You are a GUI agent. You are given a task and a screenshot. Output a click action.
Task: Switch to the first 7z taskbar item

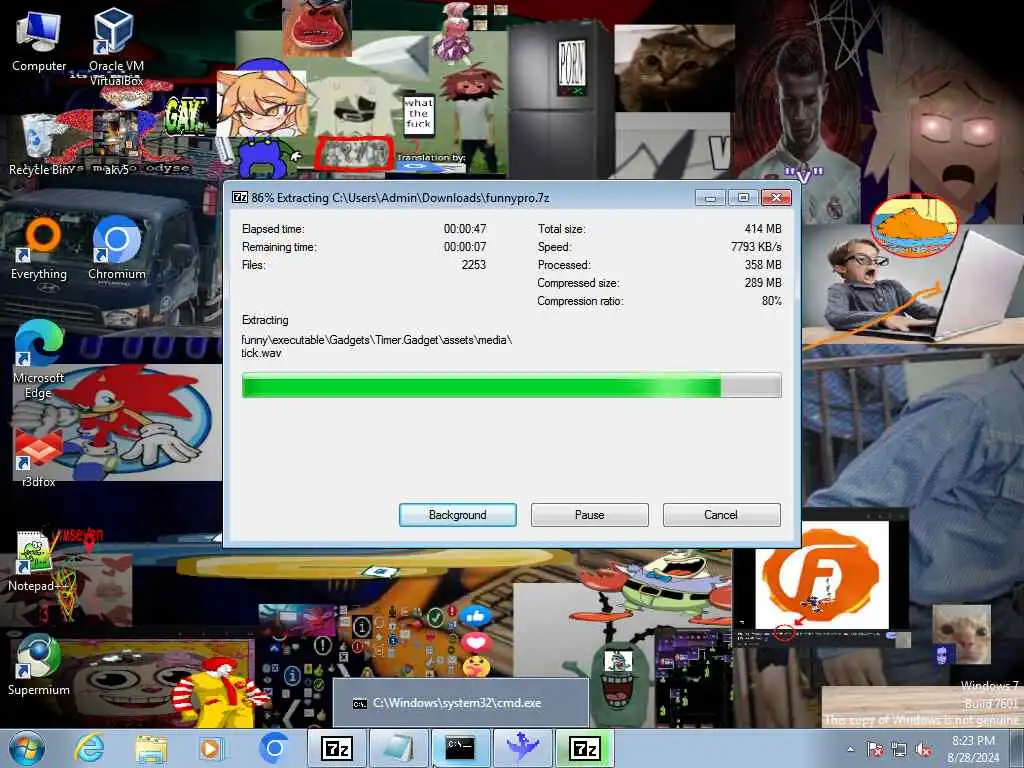point(337,748)
